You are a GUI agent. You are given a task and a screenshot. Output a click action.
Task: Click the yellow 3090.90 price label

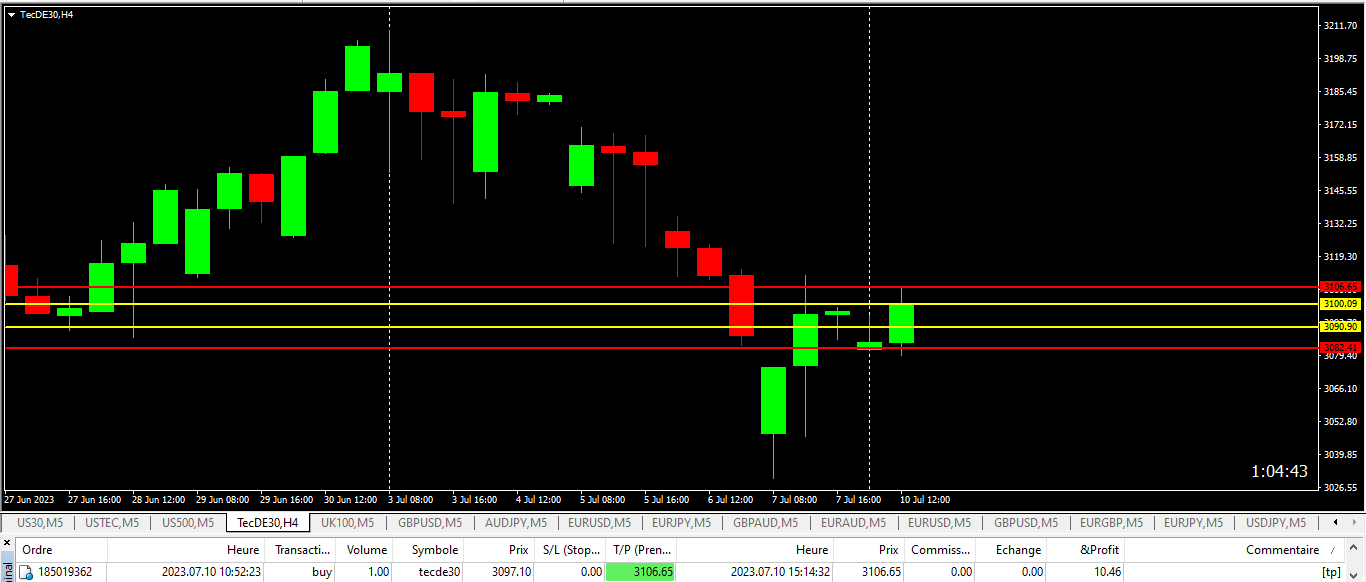[1340, 327]
